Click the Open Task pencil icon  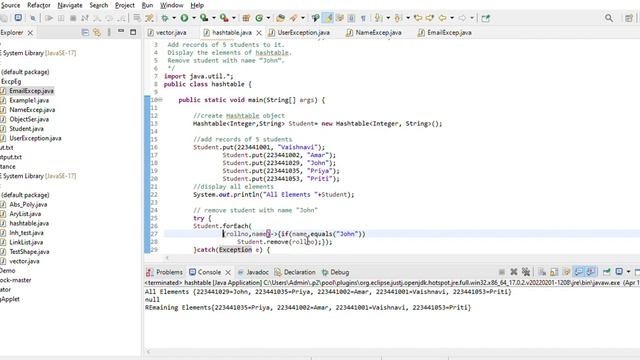pyautogui.click(x=293, y=18)
